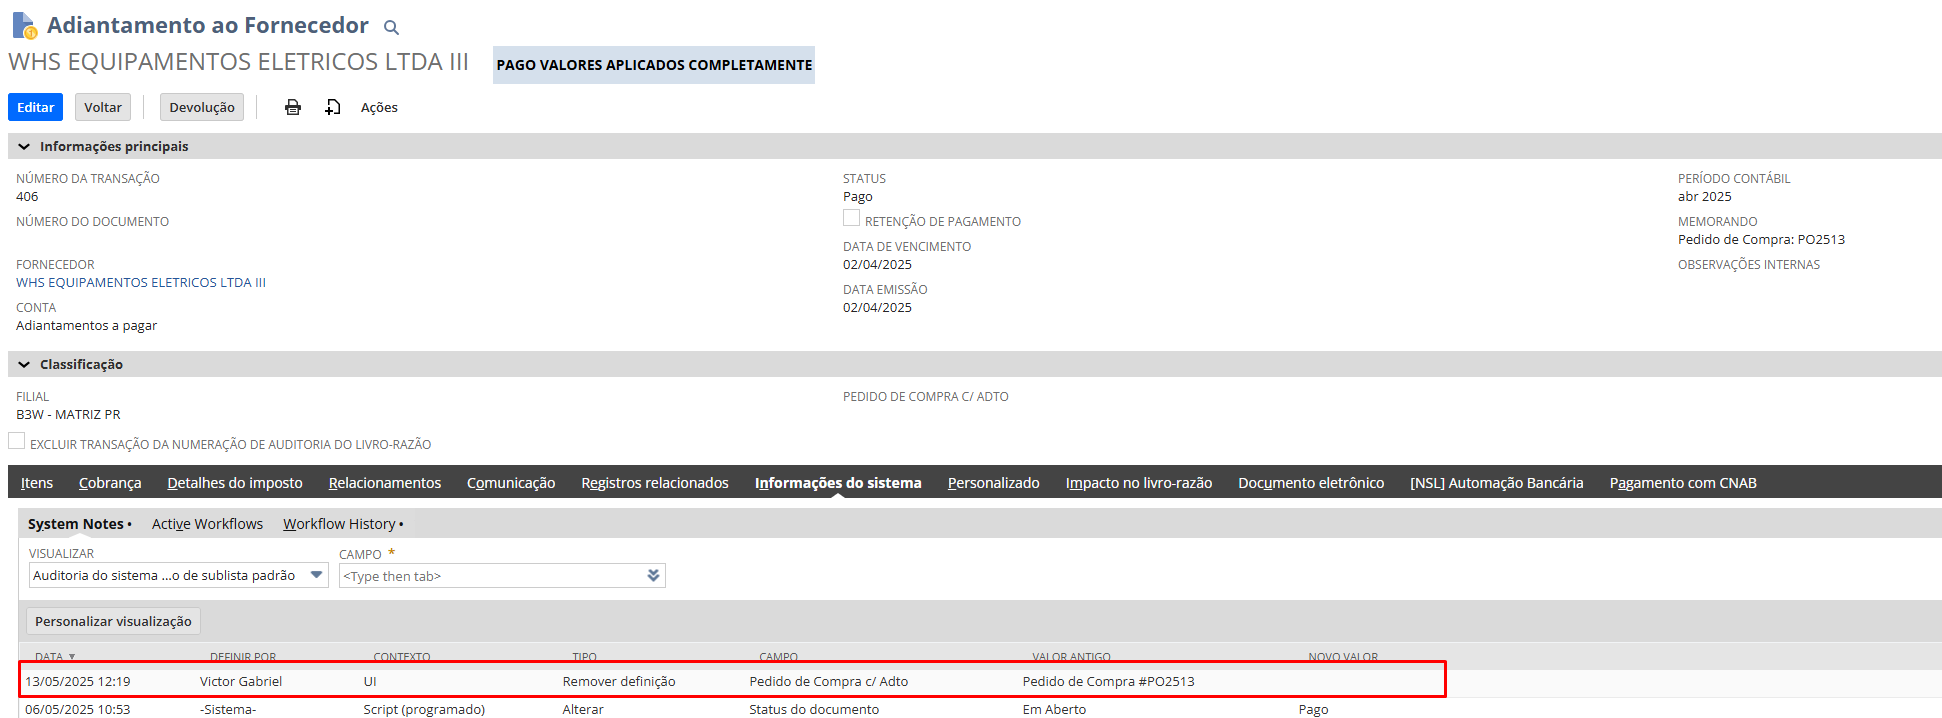Open the Ações menu

click(x=379, y=107)
